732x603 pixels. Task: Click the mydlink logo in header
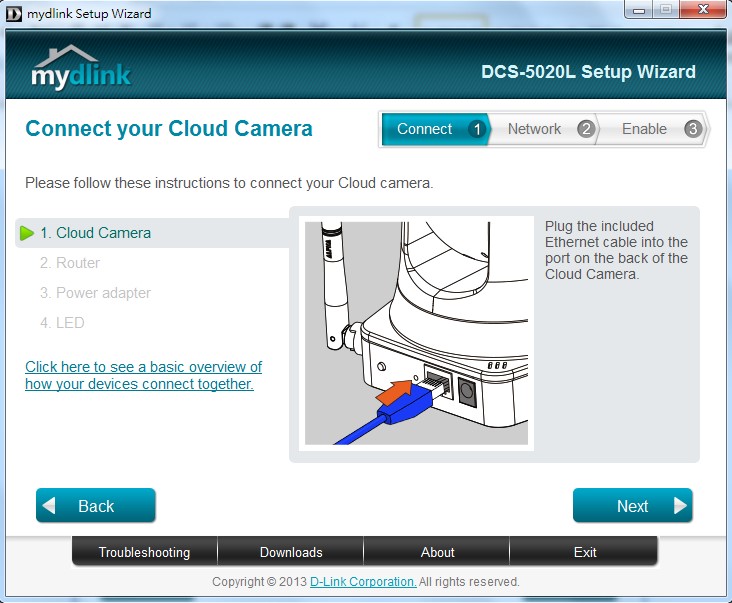[x=81, y=67]
